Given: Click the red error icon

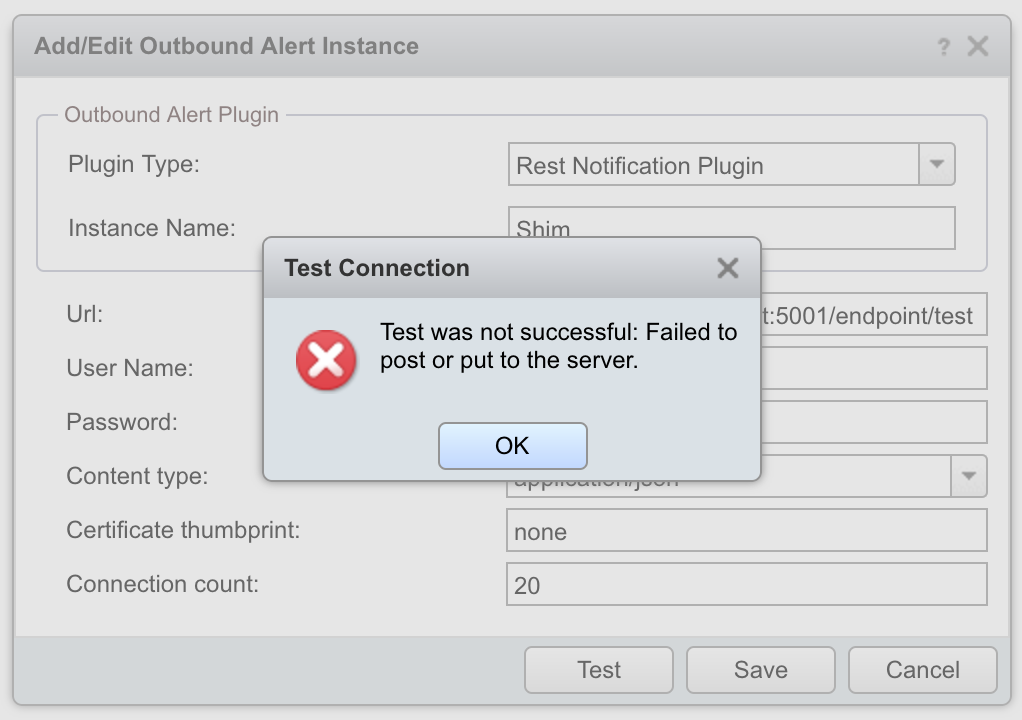Looking at the screenshot, I should pos(326,360).
